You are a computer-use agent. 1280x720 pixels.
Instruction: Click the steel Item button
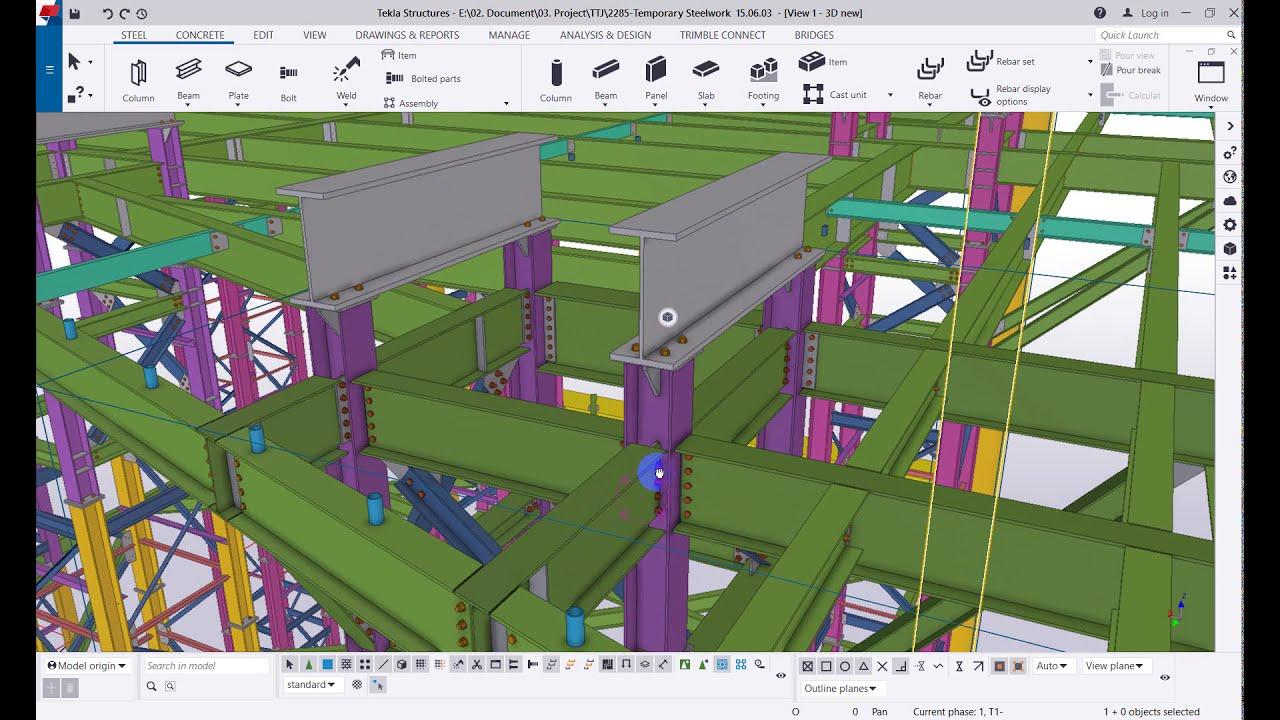[400, 55]
